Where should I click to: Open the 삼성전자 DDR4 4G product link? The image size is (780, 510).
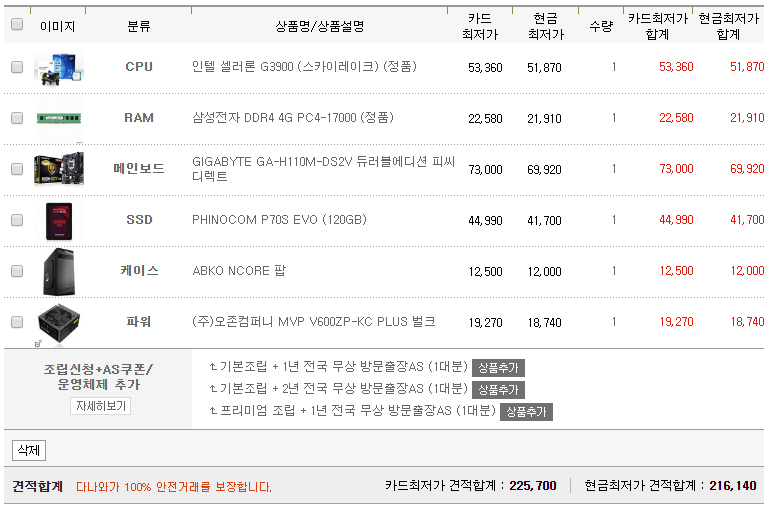(x=292, y=118)
